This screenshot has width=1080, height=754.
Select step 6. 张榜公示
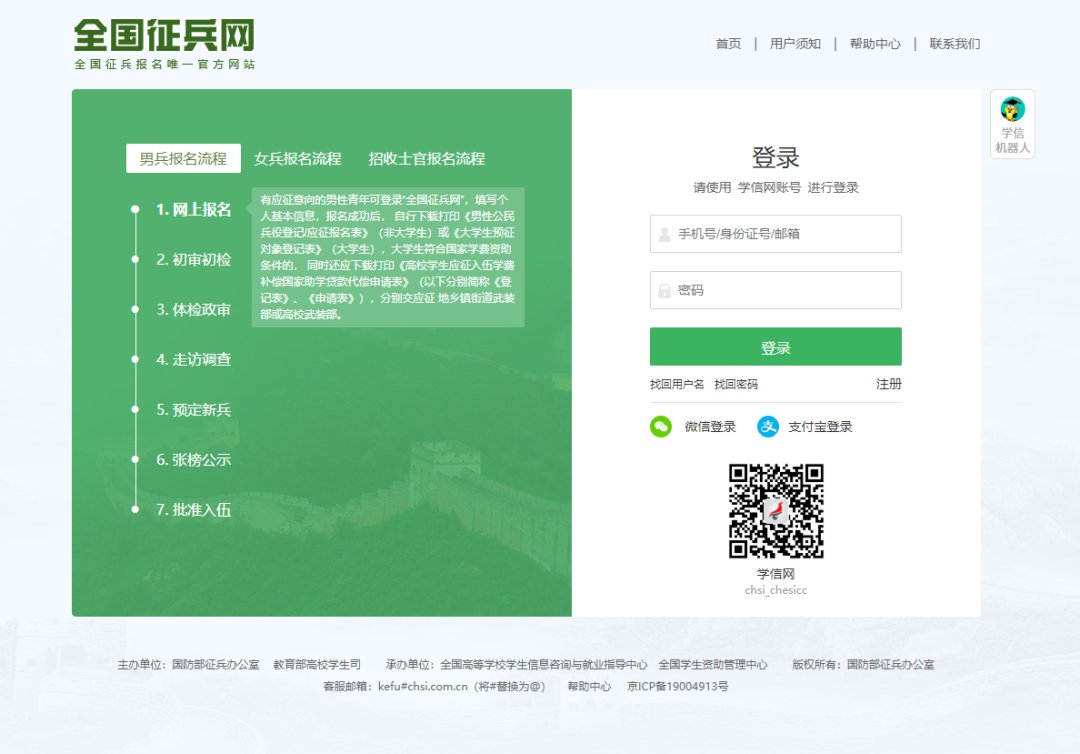click(194, 460)
